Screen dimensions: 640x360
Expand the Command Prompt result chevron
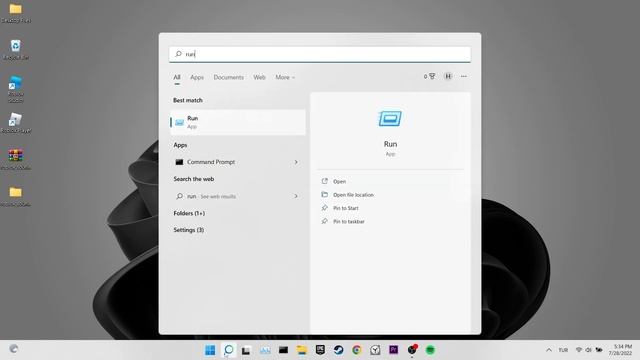pos(296,162)
